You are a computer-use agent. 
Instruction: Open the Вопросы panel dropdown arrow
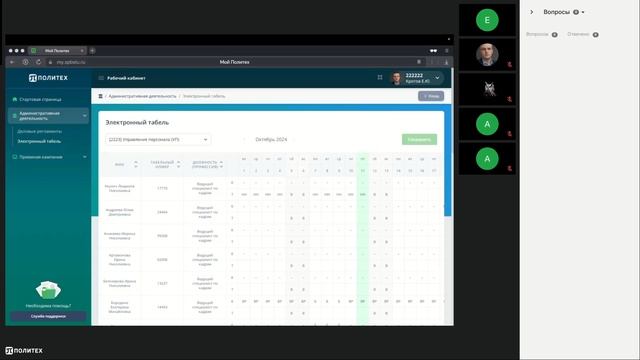(x=583, y=12)
